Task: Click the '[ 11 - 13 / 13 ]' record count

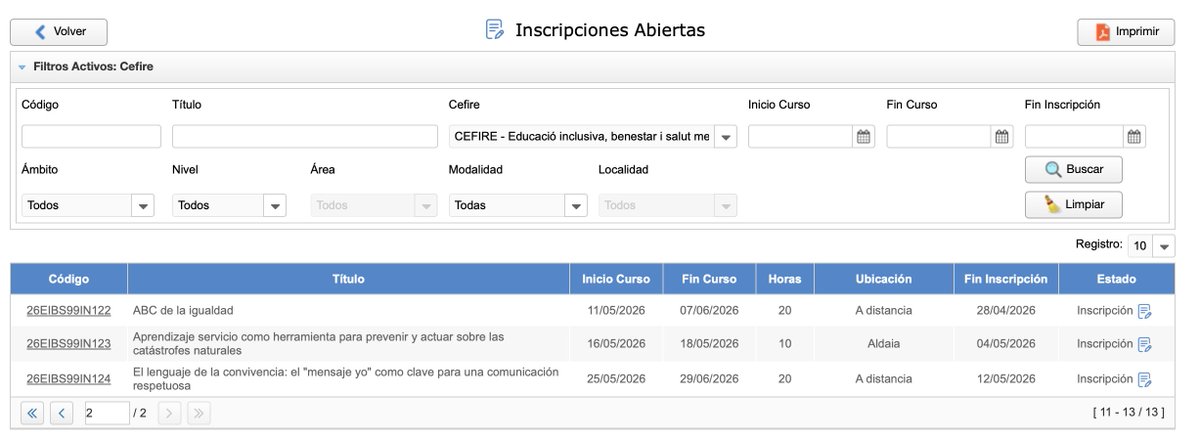Action: [1128, 412]
